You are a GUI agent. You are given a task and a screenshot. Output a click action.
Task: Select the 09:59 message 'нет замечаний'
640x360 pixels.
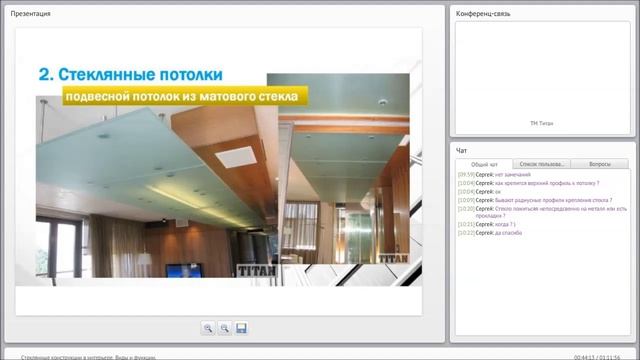[x=494, y=174]
